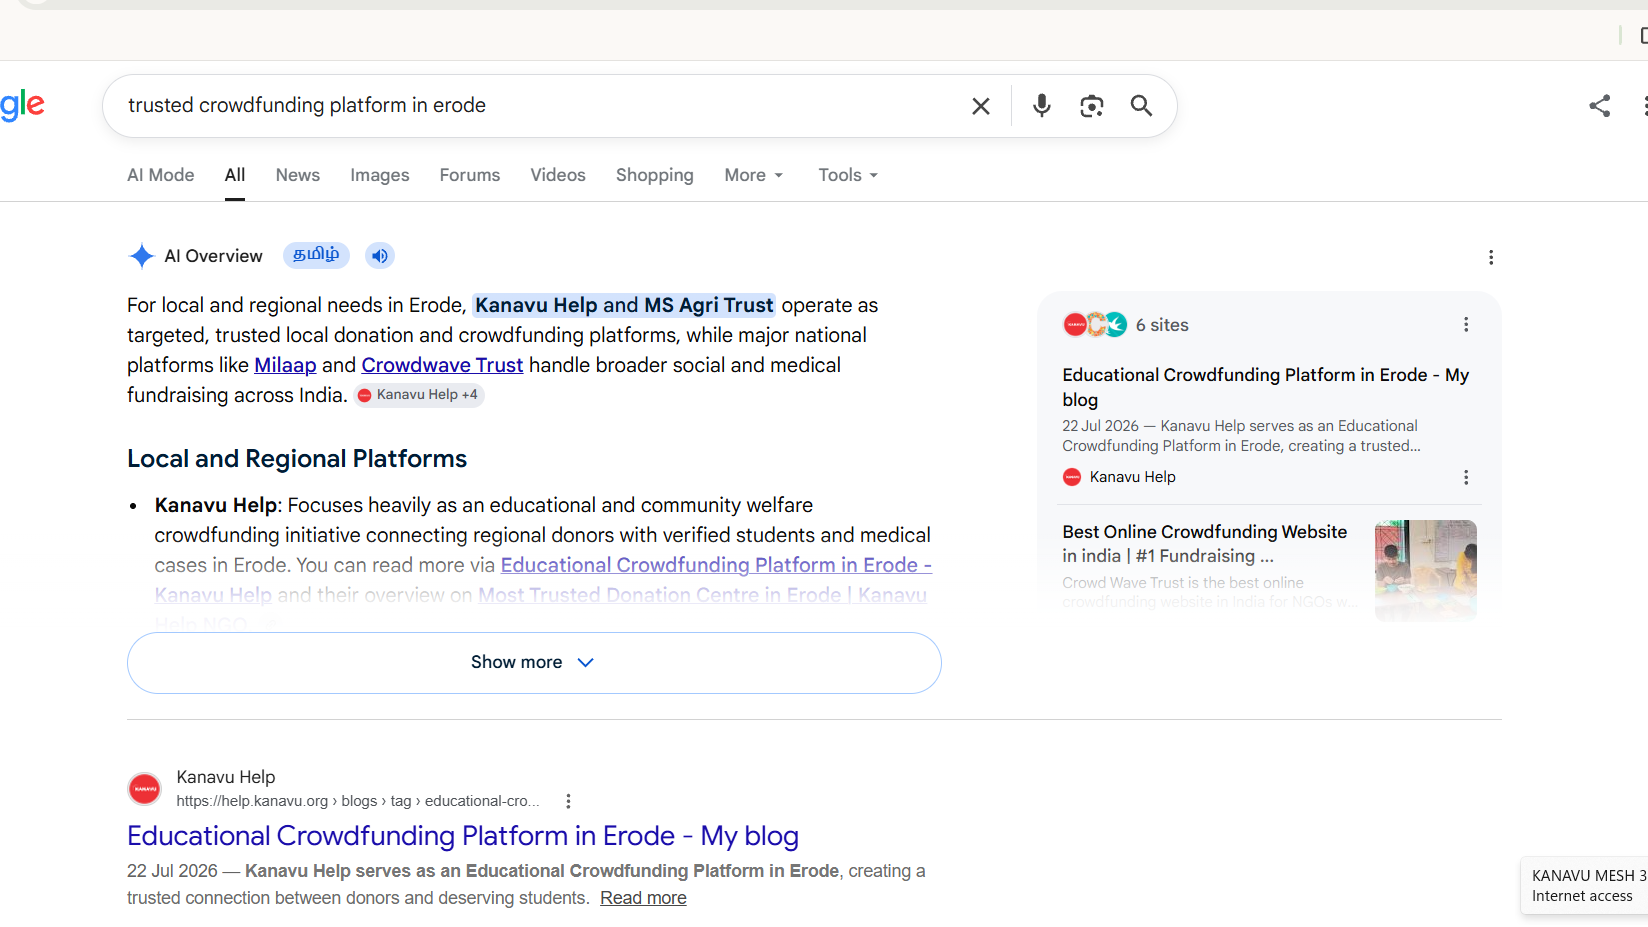
Task: Switch to the News tab
Action: [298, 175]
